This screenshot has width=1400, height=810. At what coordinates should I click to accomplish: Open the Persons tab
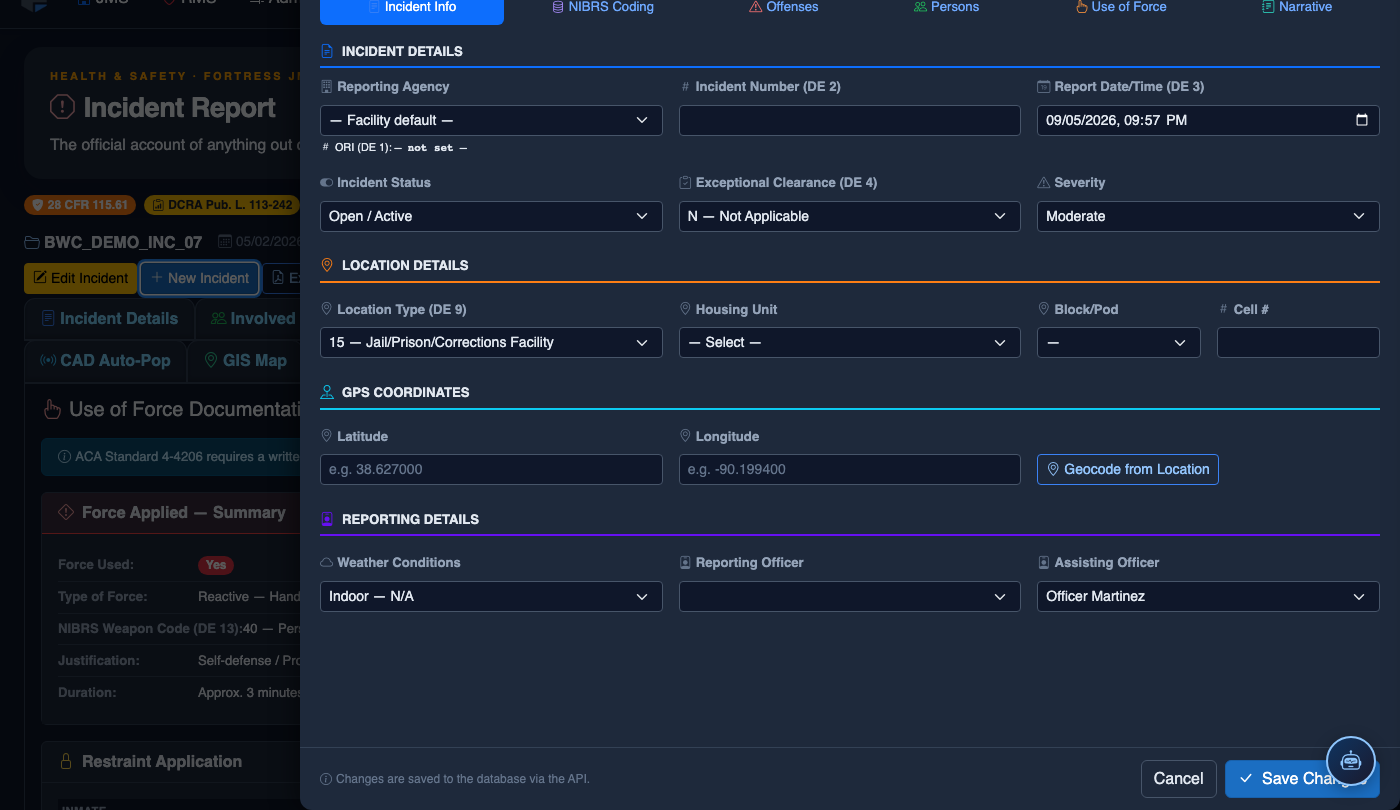(x=946, y=7)
